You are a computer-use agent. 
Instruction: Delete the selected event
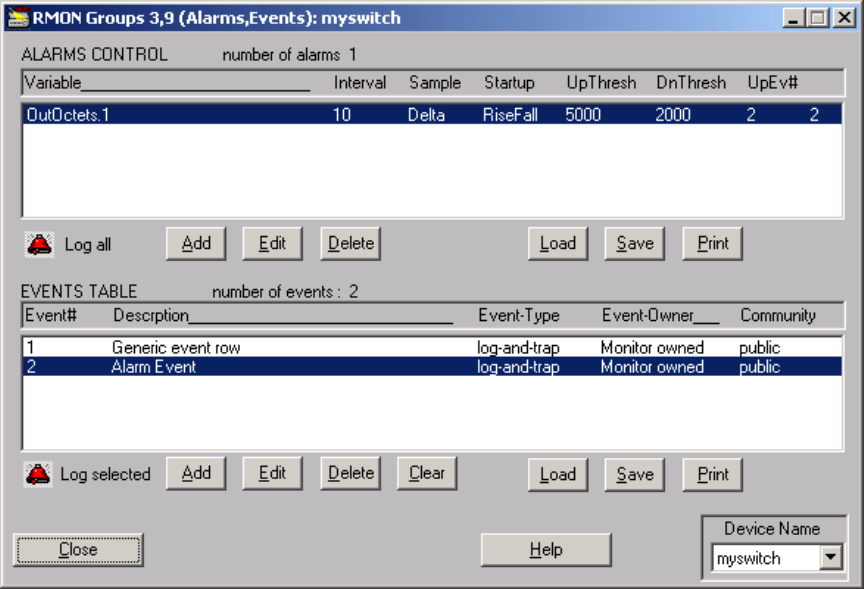pos(350,473)
